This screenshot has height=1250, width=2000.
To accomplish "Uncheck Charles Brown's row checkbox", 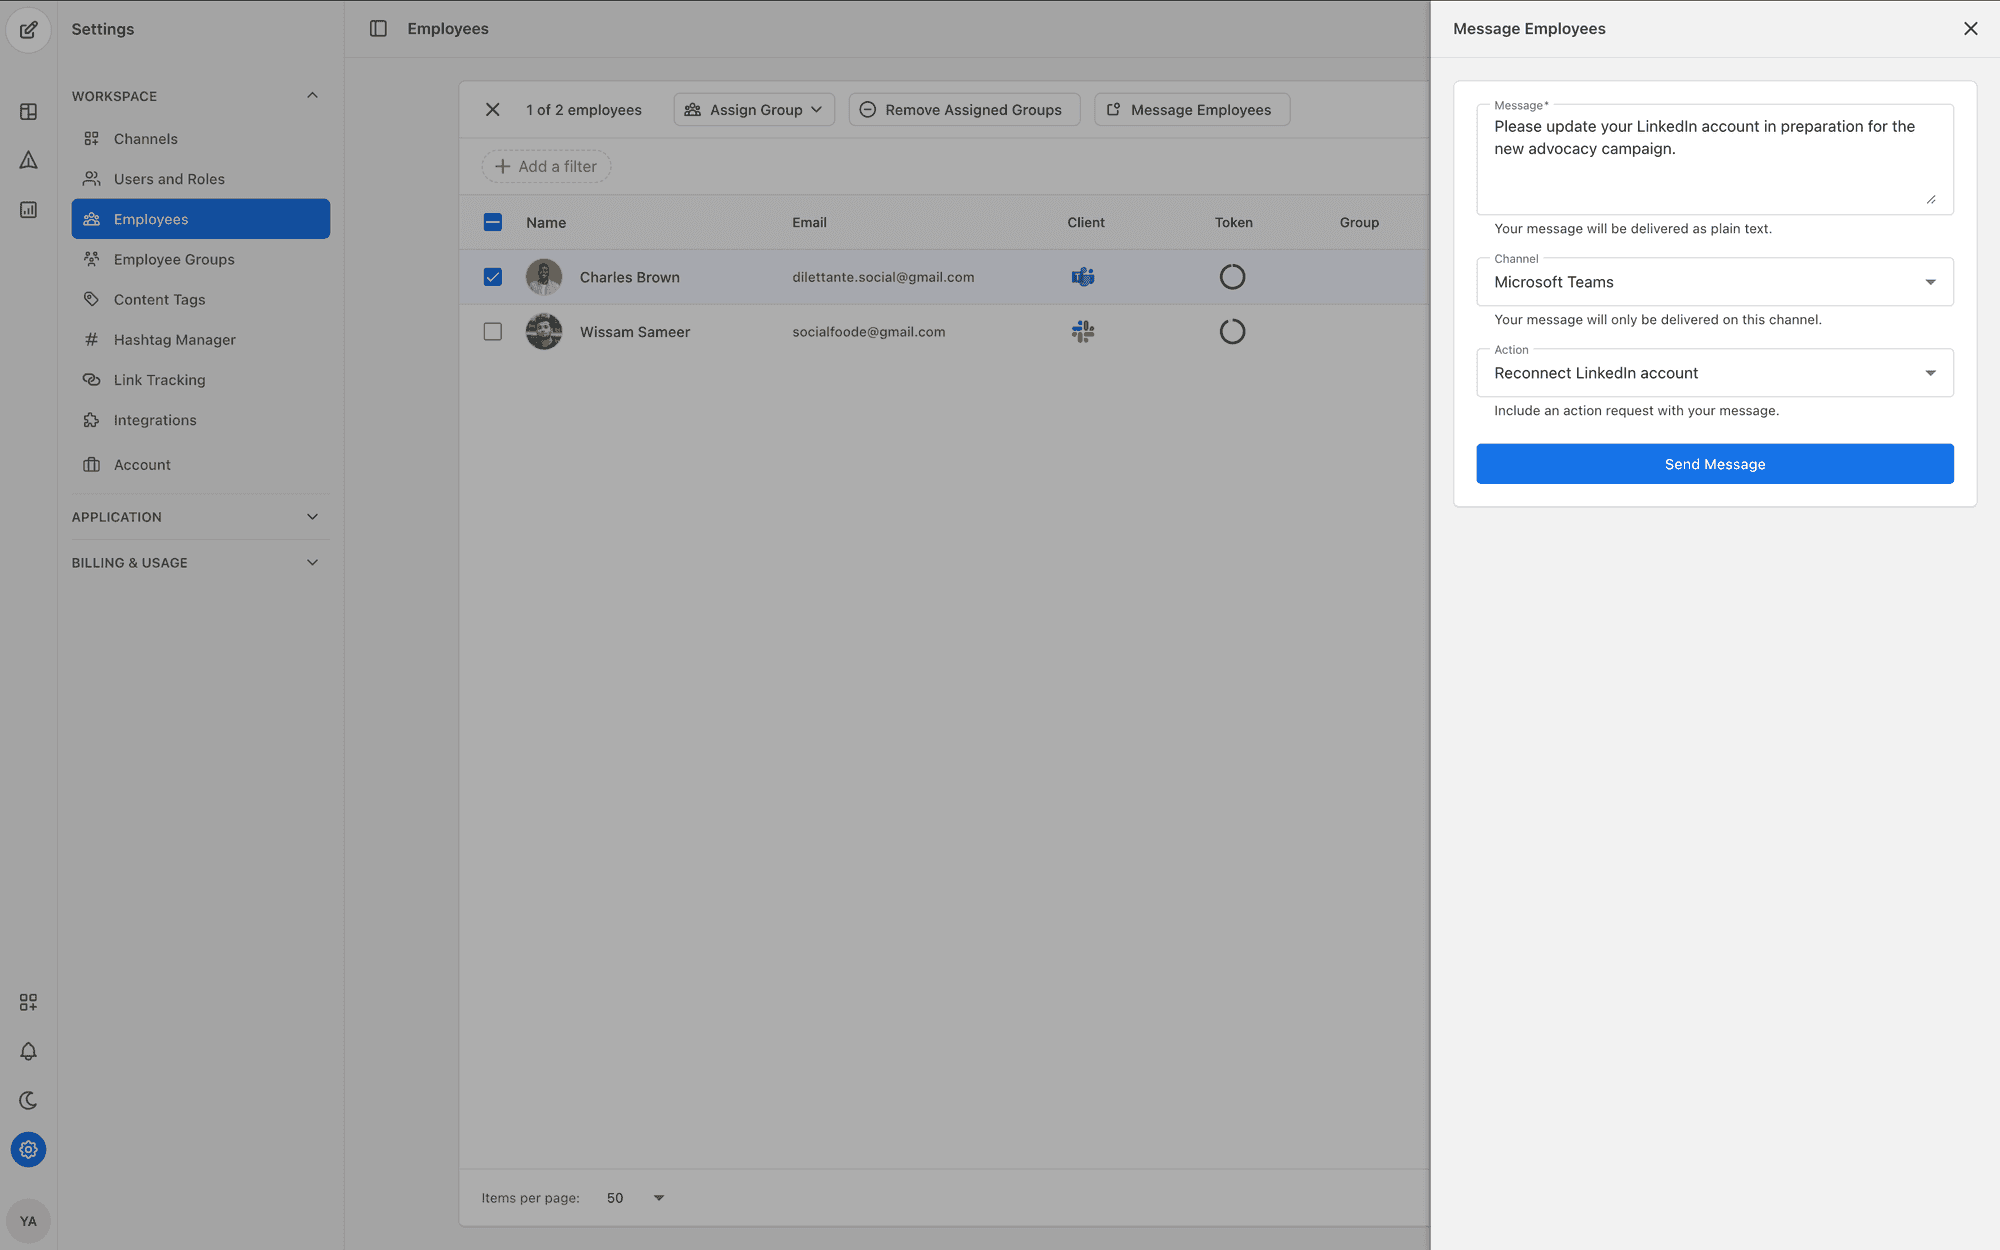I will pos(493,277).
